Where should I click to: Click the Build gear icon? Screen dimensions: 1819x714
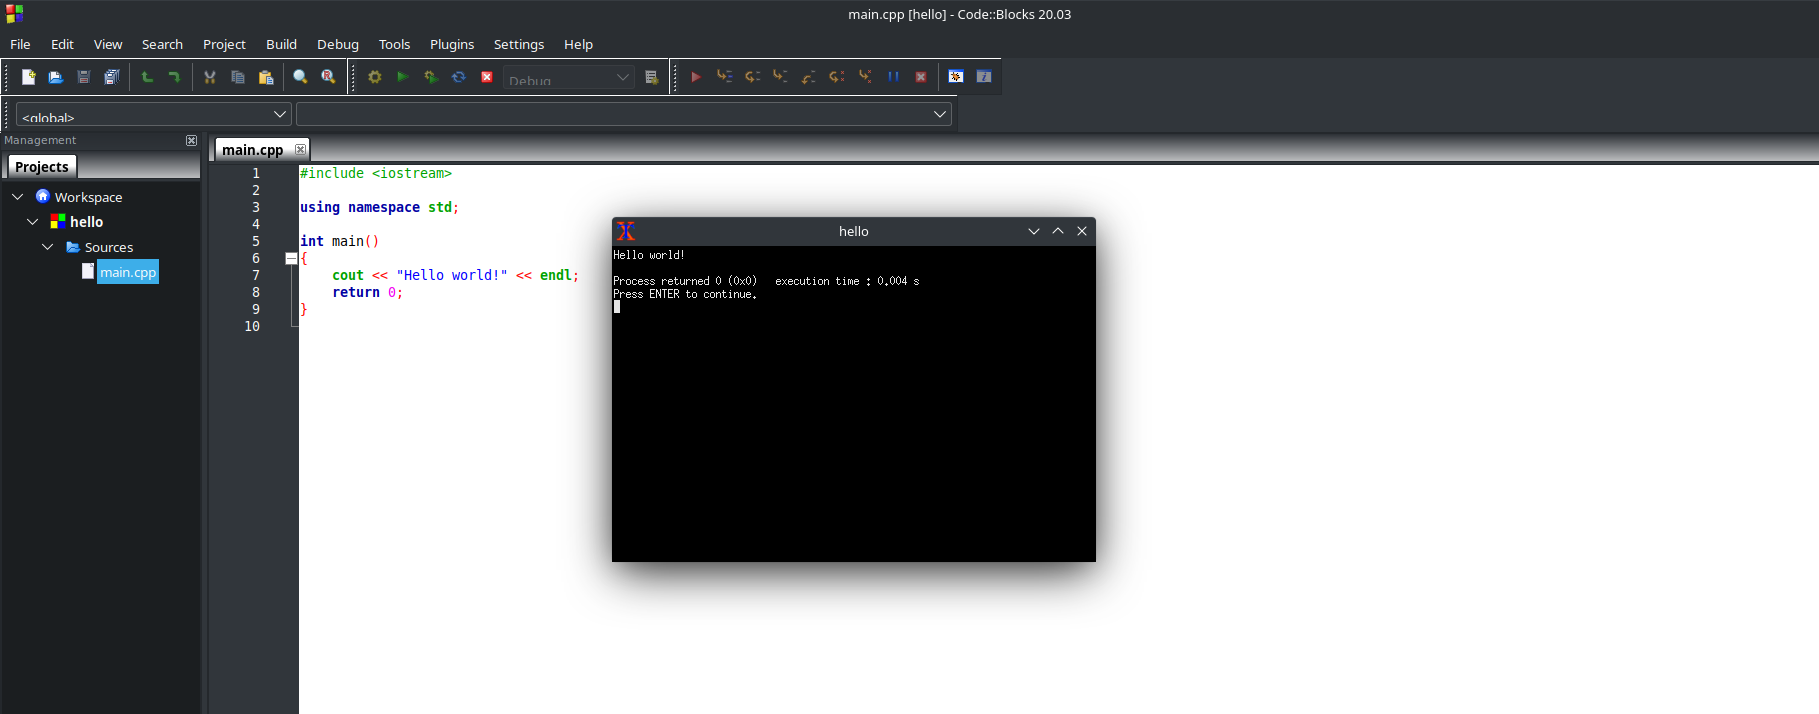point(375,77)
